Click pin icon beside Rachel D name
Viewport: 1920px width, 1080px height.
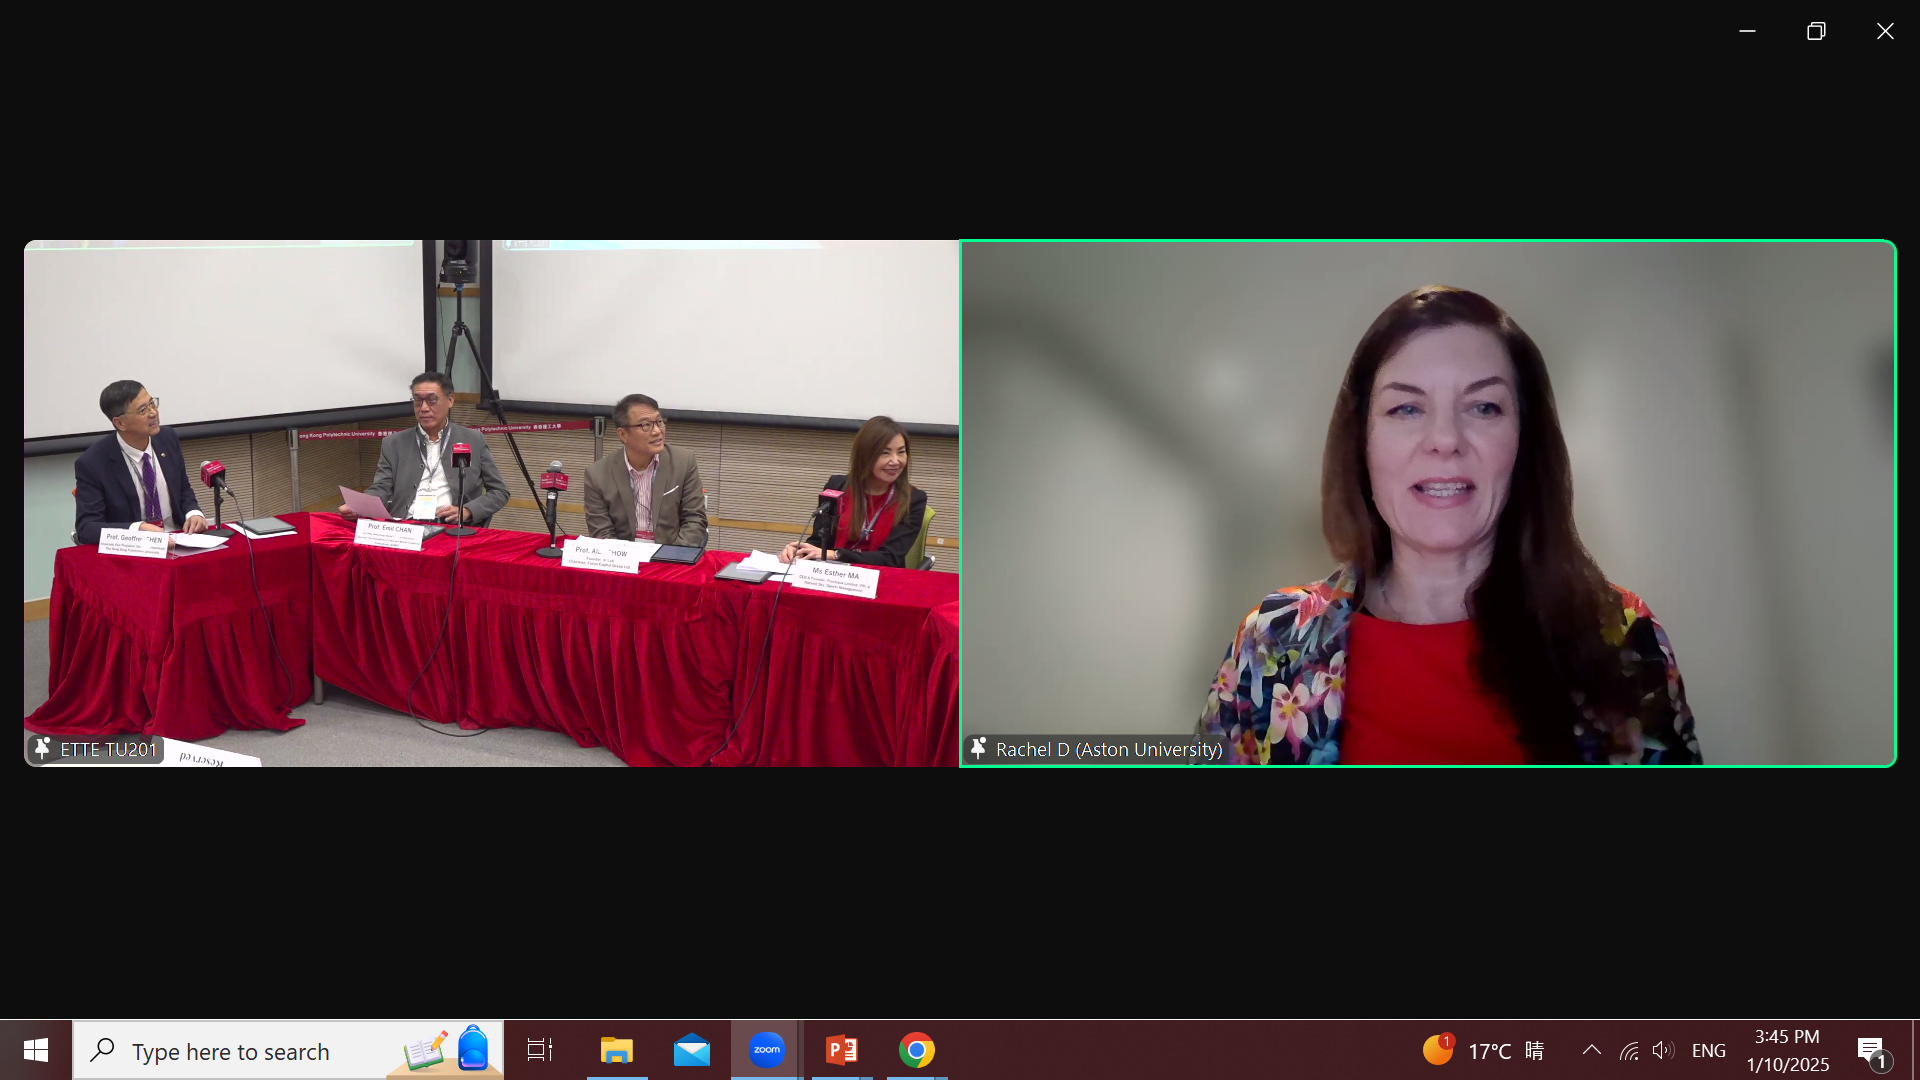coord(978,748)
